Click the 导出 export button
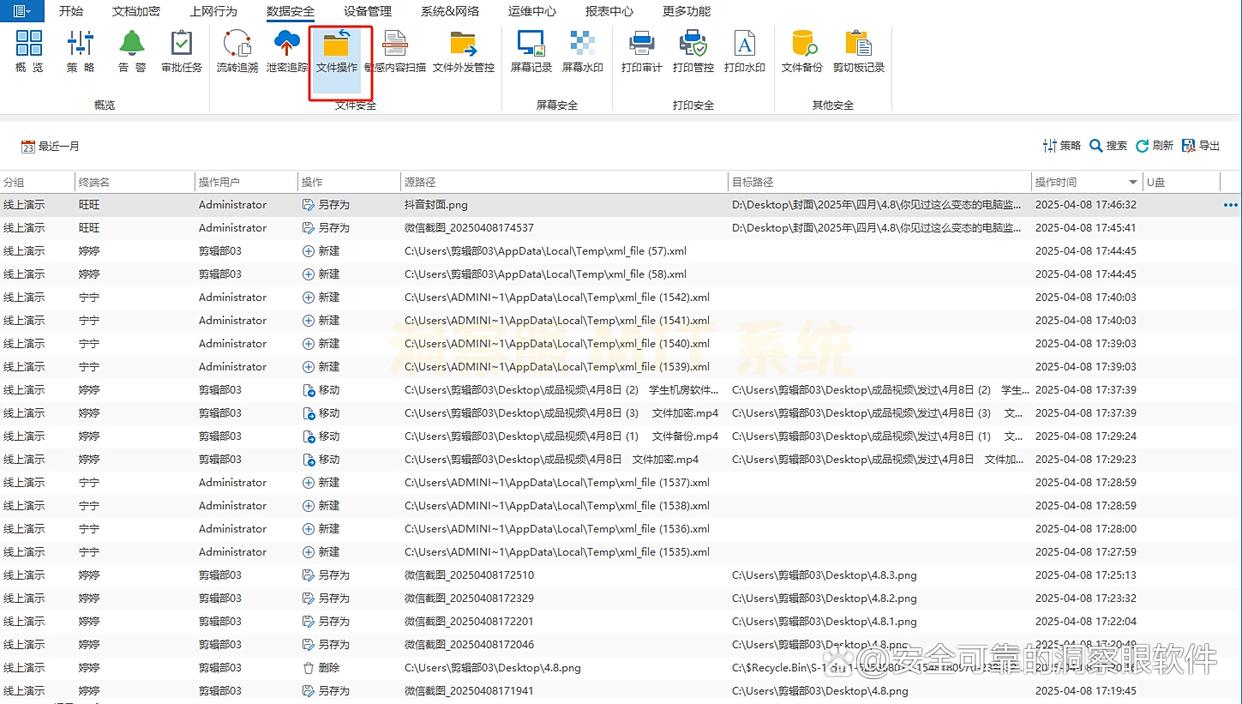Image resolution: width=1242 pixels, height=704 pixels. coord(1201,146)
